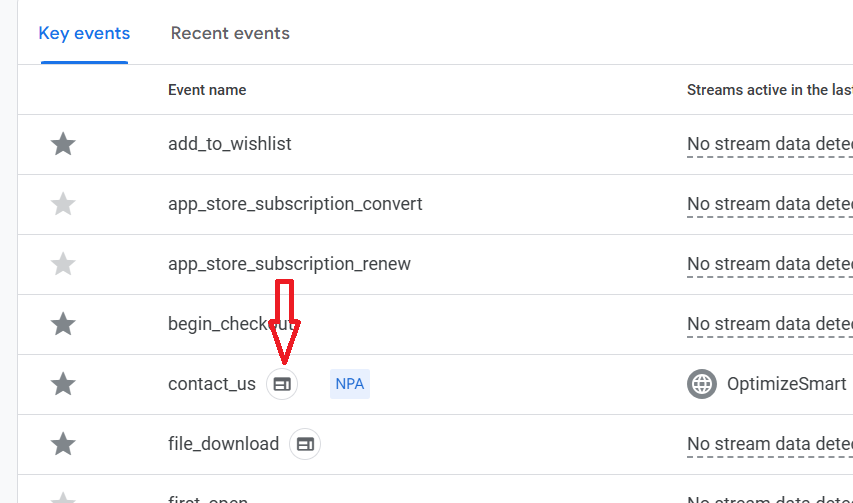Click the file_download event name
Screen dimensions: 853x503
(x=223, y=444)
